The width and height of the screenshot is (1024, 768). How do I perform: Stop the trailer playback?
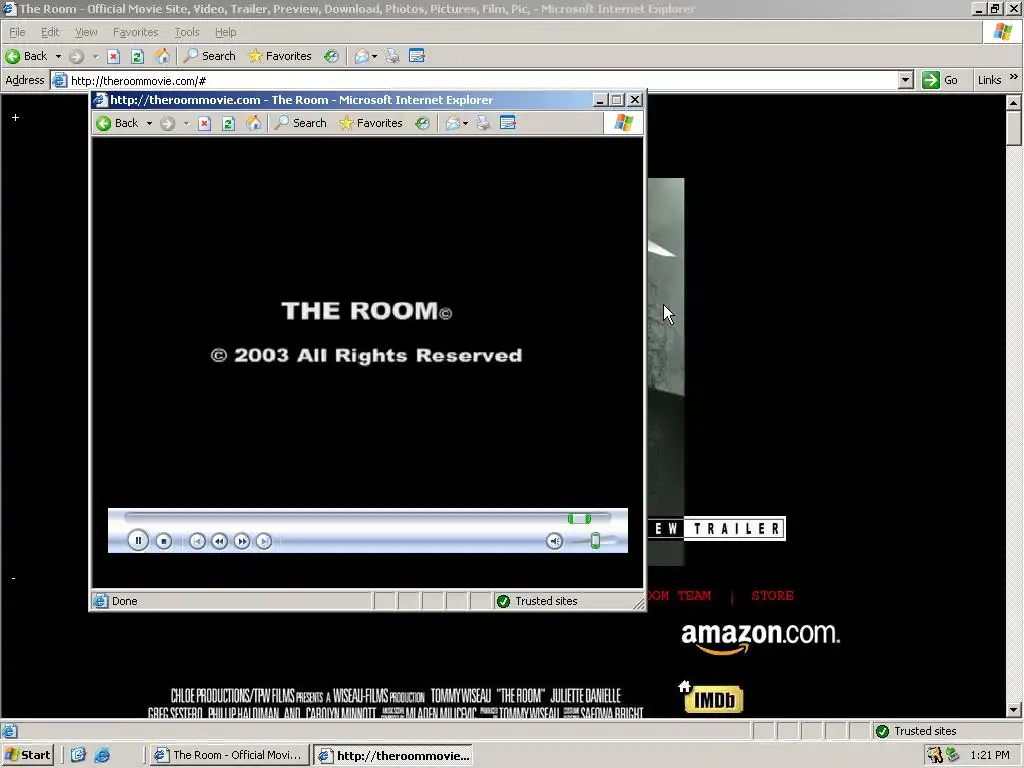coord(164,541)
